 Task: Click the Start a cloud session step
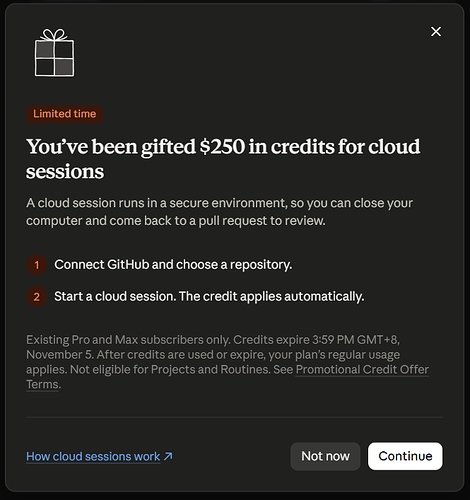point(209,296)
